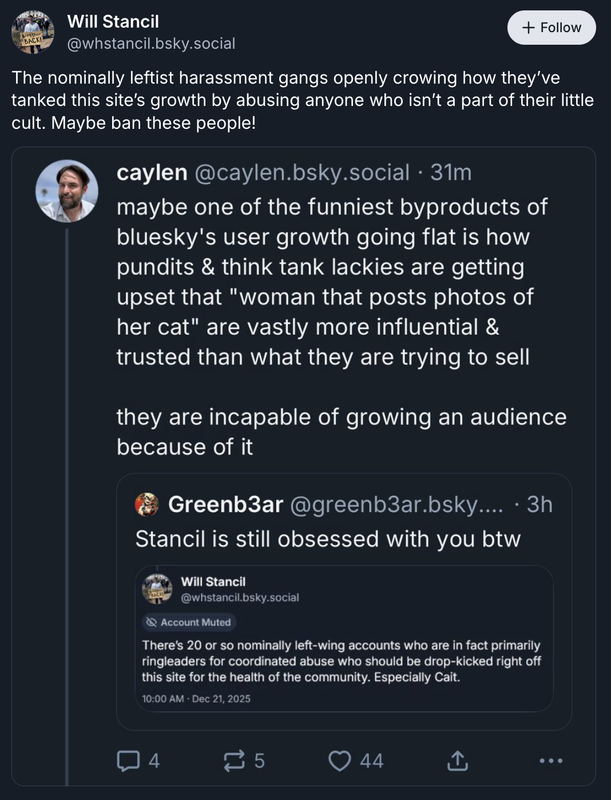Click the share upload icon
Screen dimensions: 611x800
[456, 761]
